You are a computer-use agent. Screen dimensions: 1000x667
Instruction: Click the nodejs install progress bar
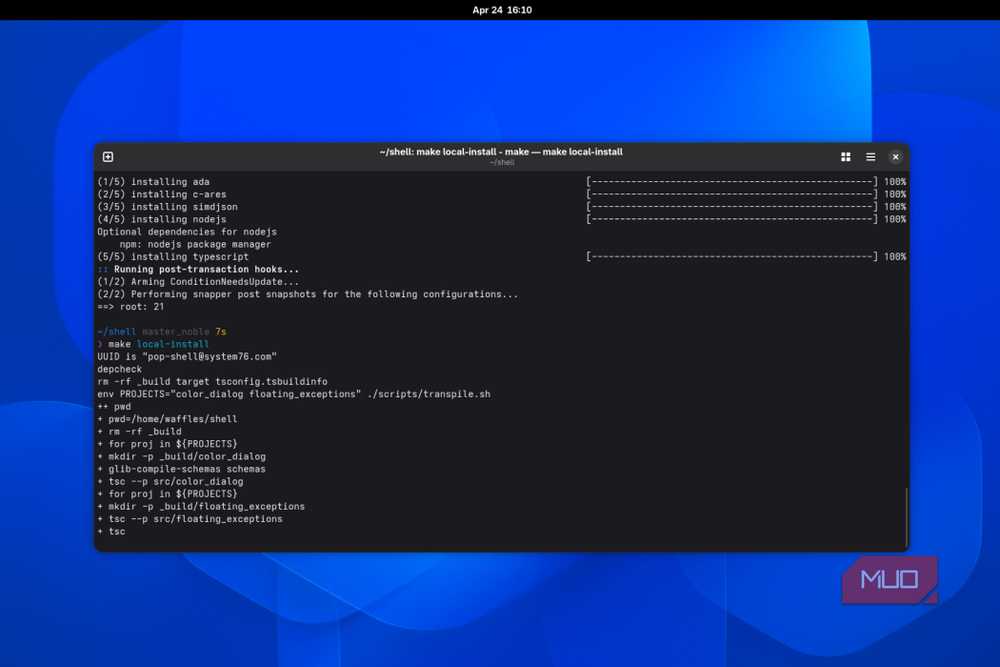(732, 219)
